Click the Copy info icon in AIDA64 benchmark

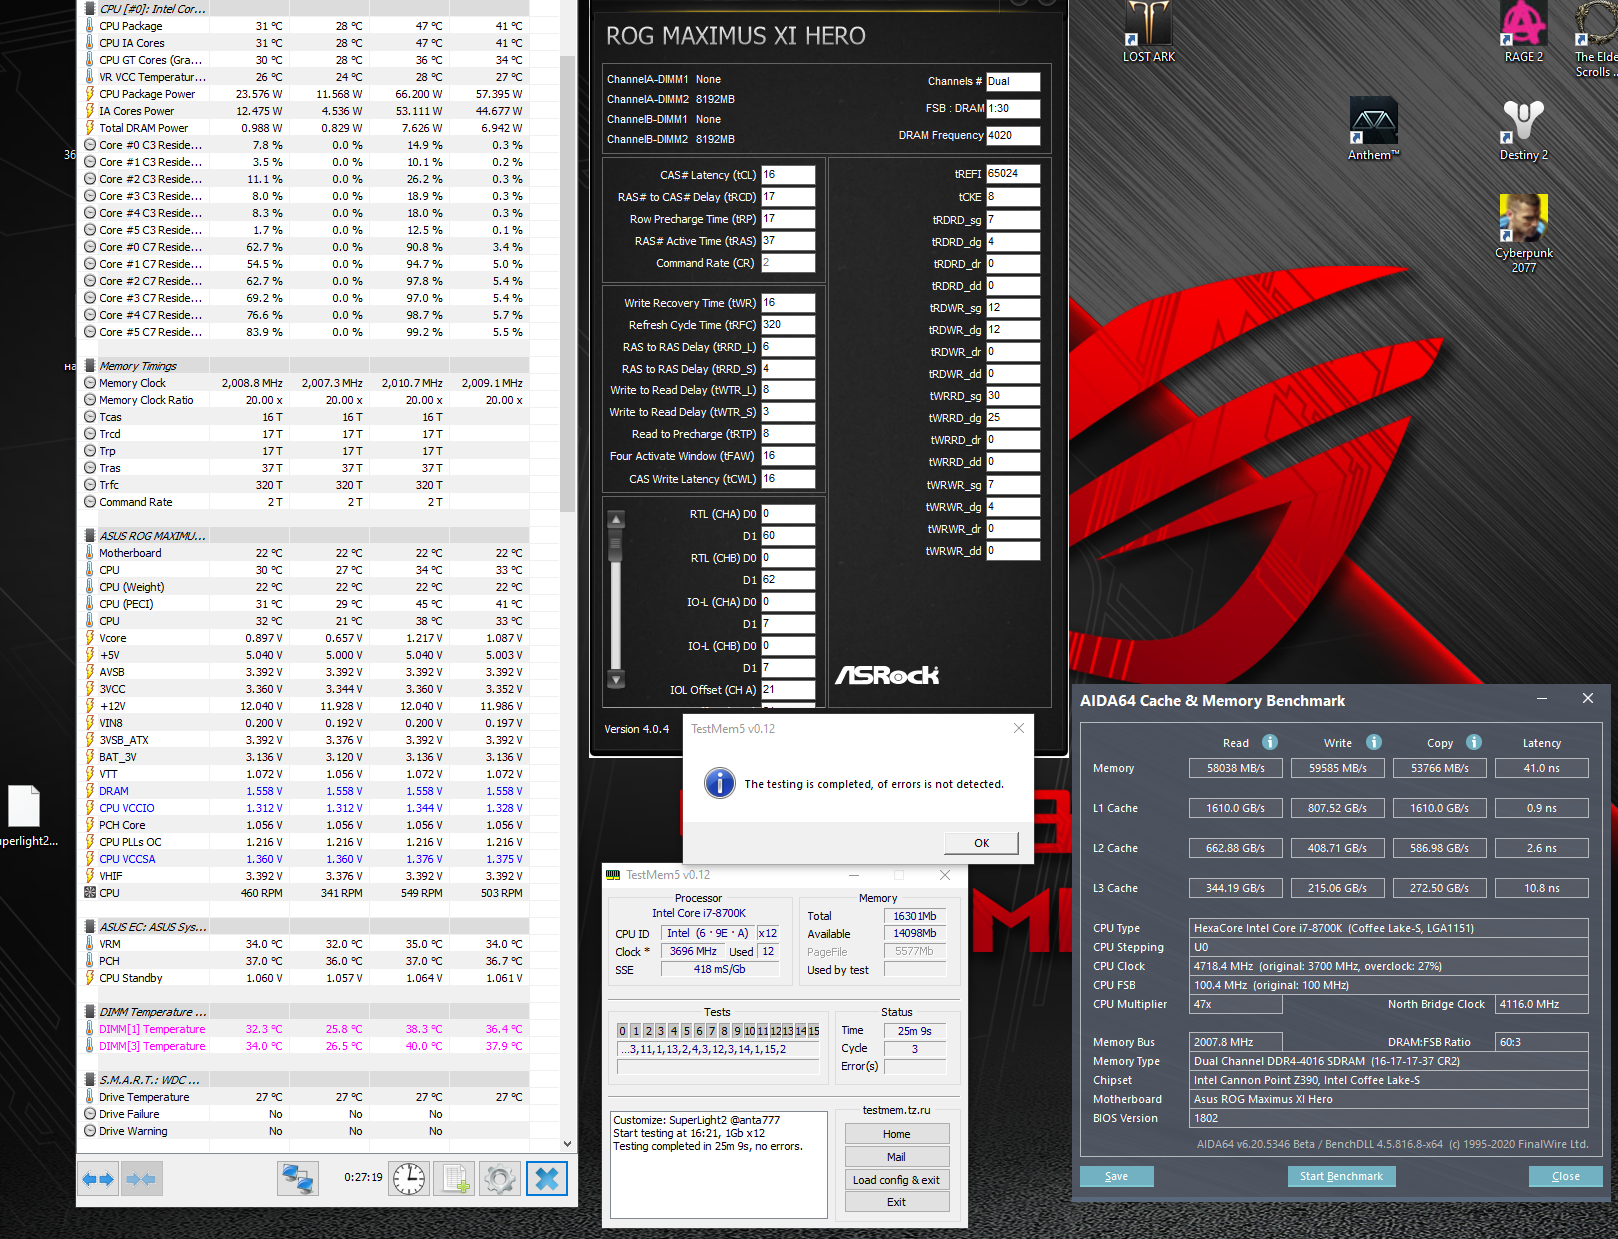(1474, 742)
